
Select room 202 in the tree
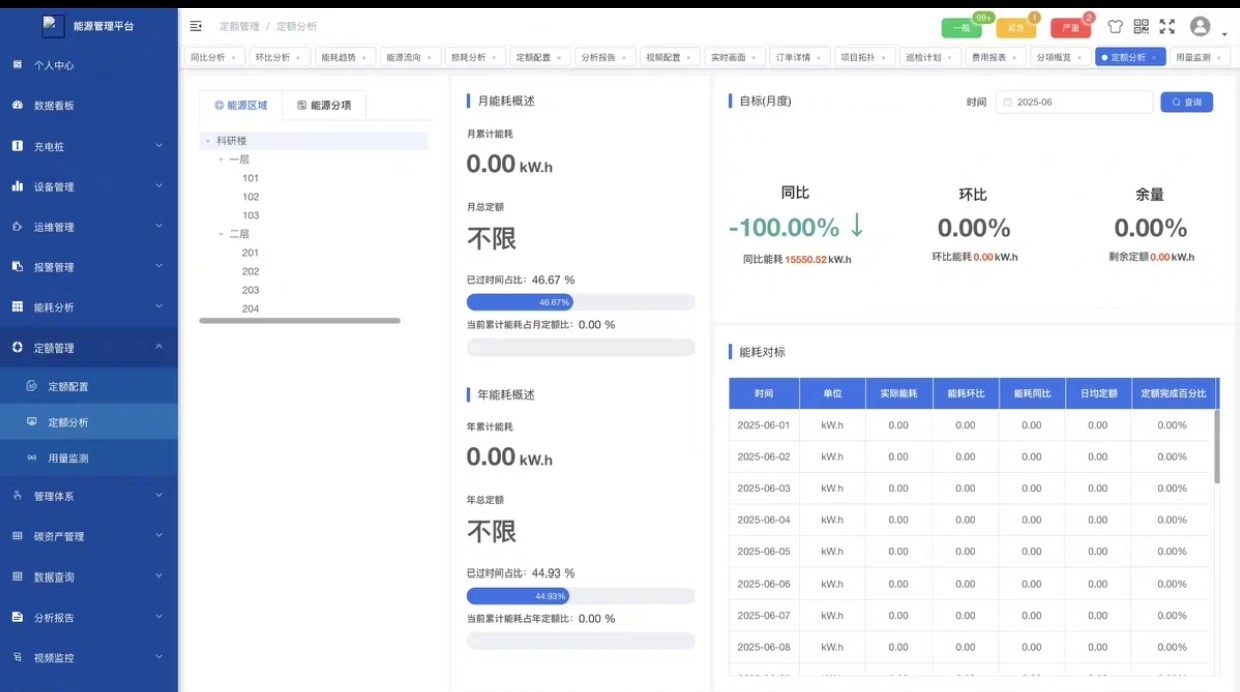point(250,271)
